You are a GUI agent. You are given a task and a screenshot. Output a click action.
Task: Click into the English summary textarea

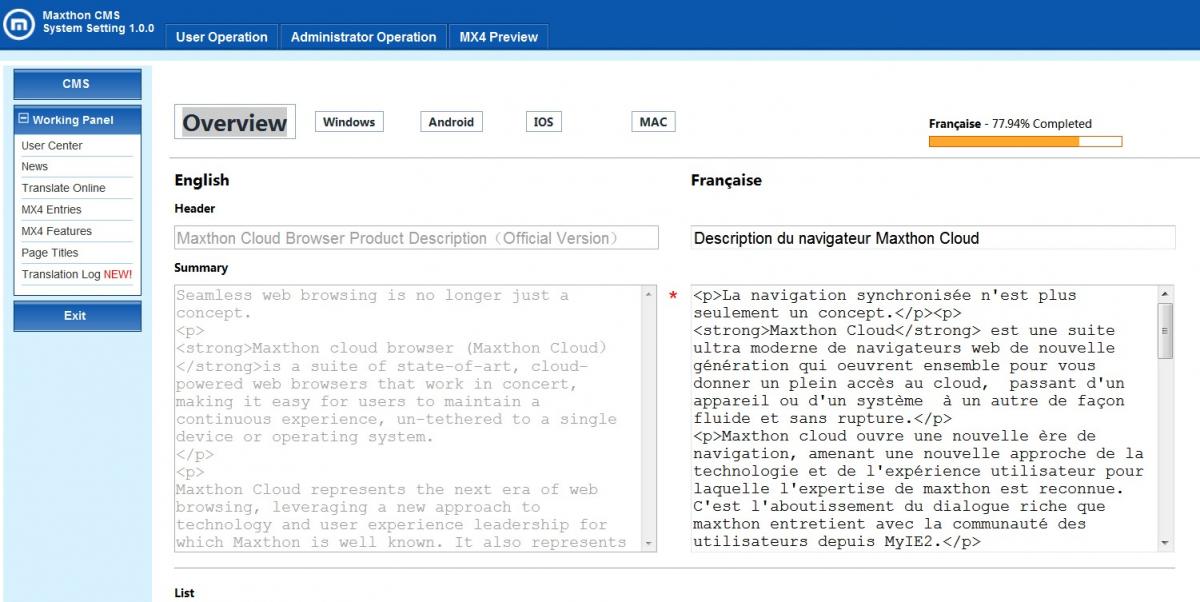(x=408, y=418)
